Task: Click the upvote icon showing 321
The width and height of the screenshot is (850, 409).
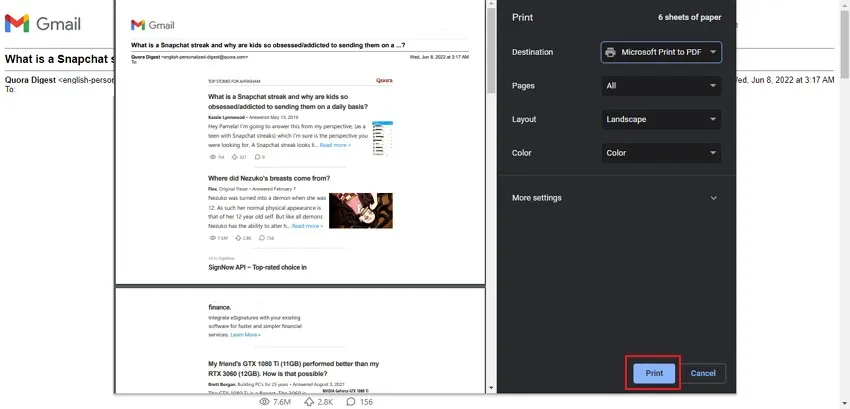Action: point(236,157)
